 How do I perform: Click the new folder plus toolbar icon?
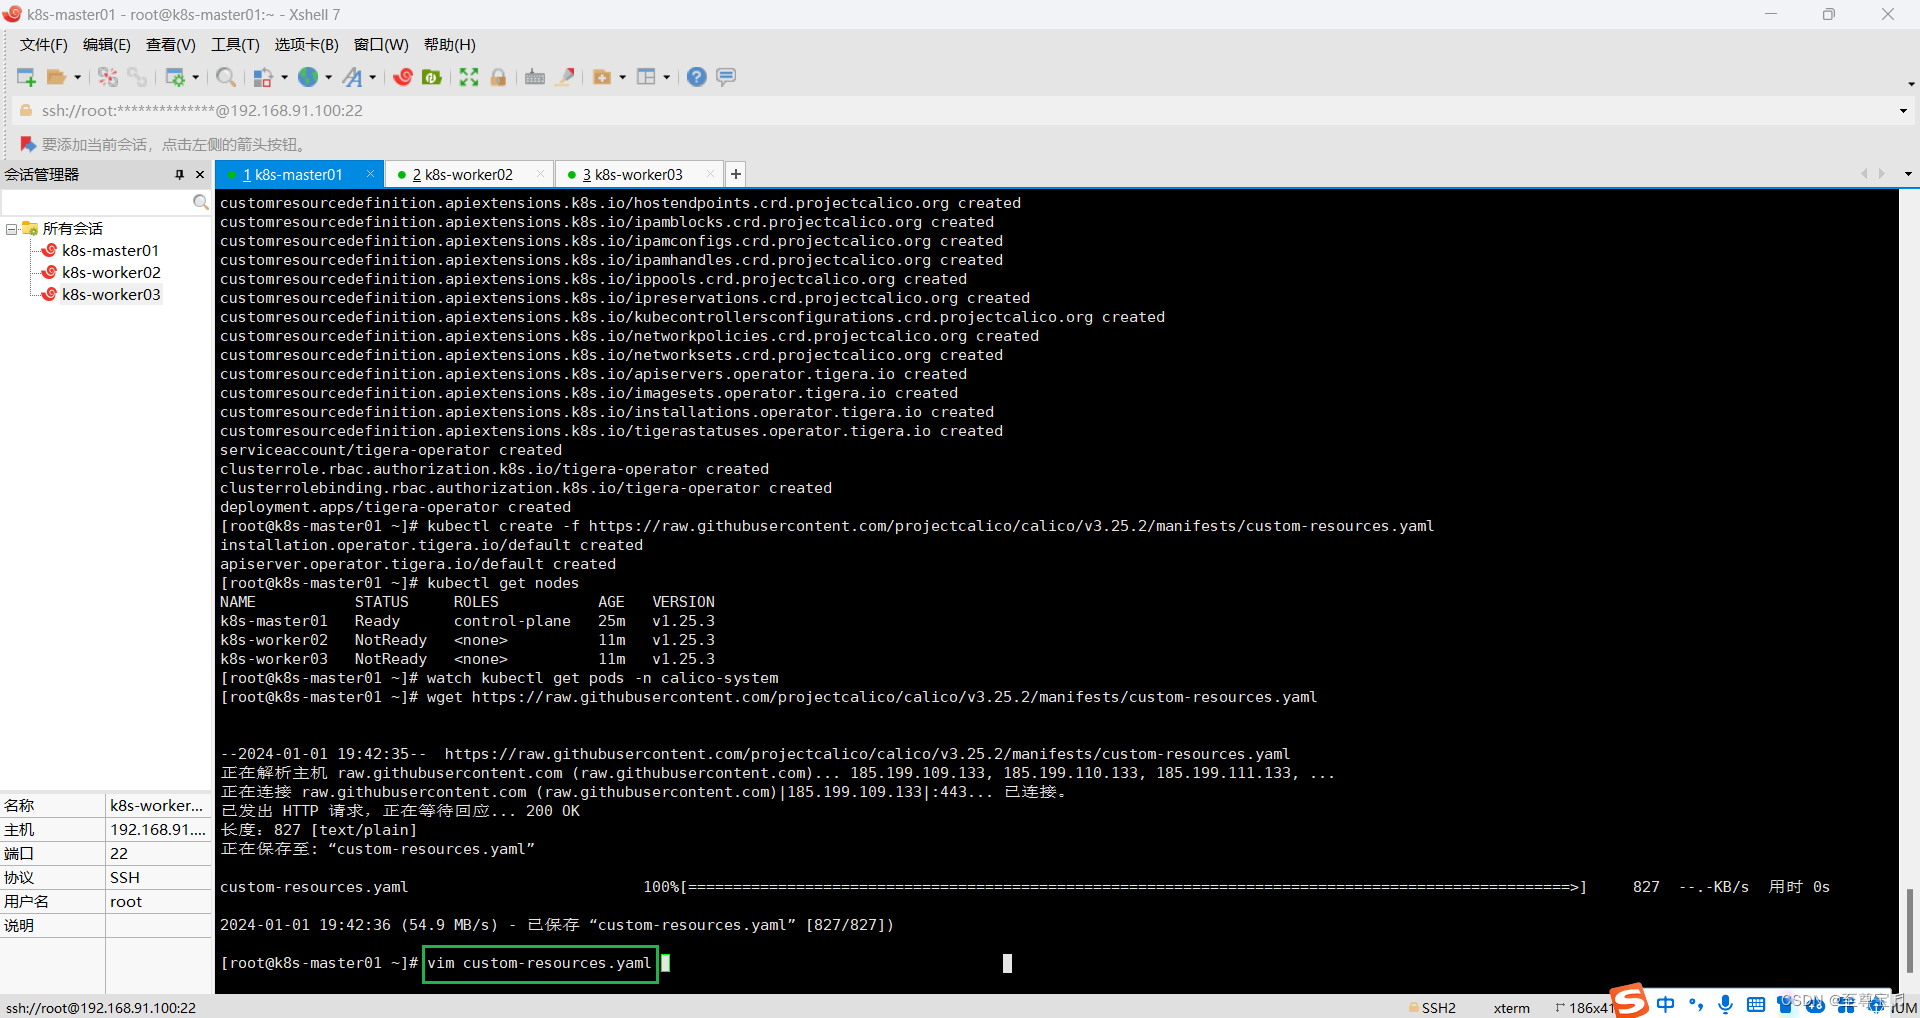point(602,77)
